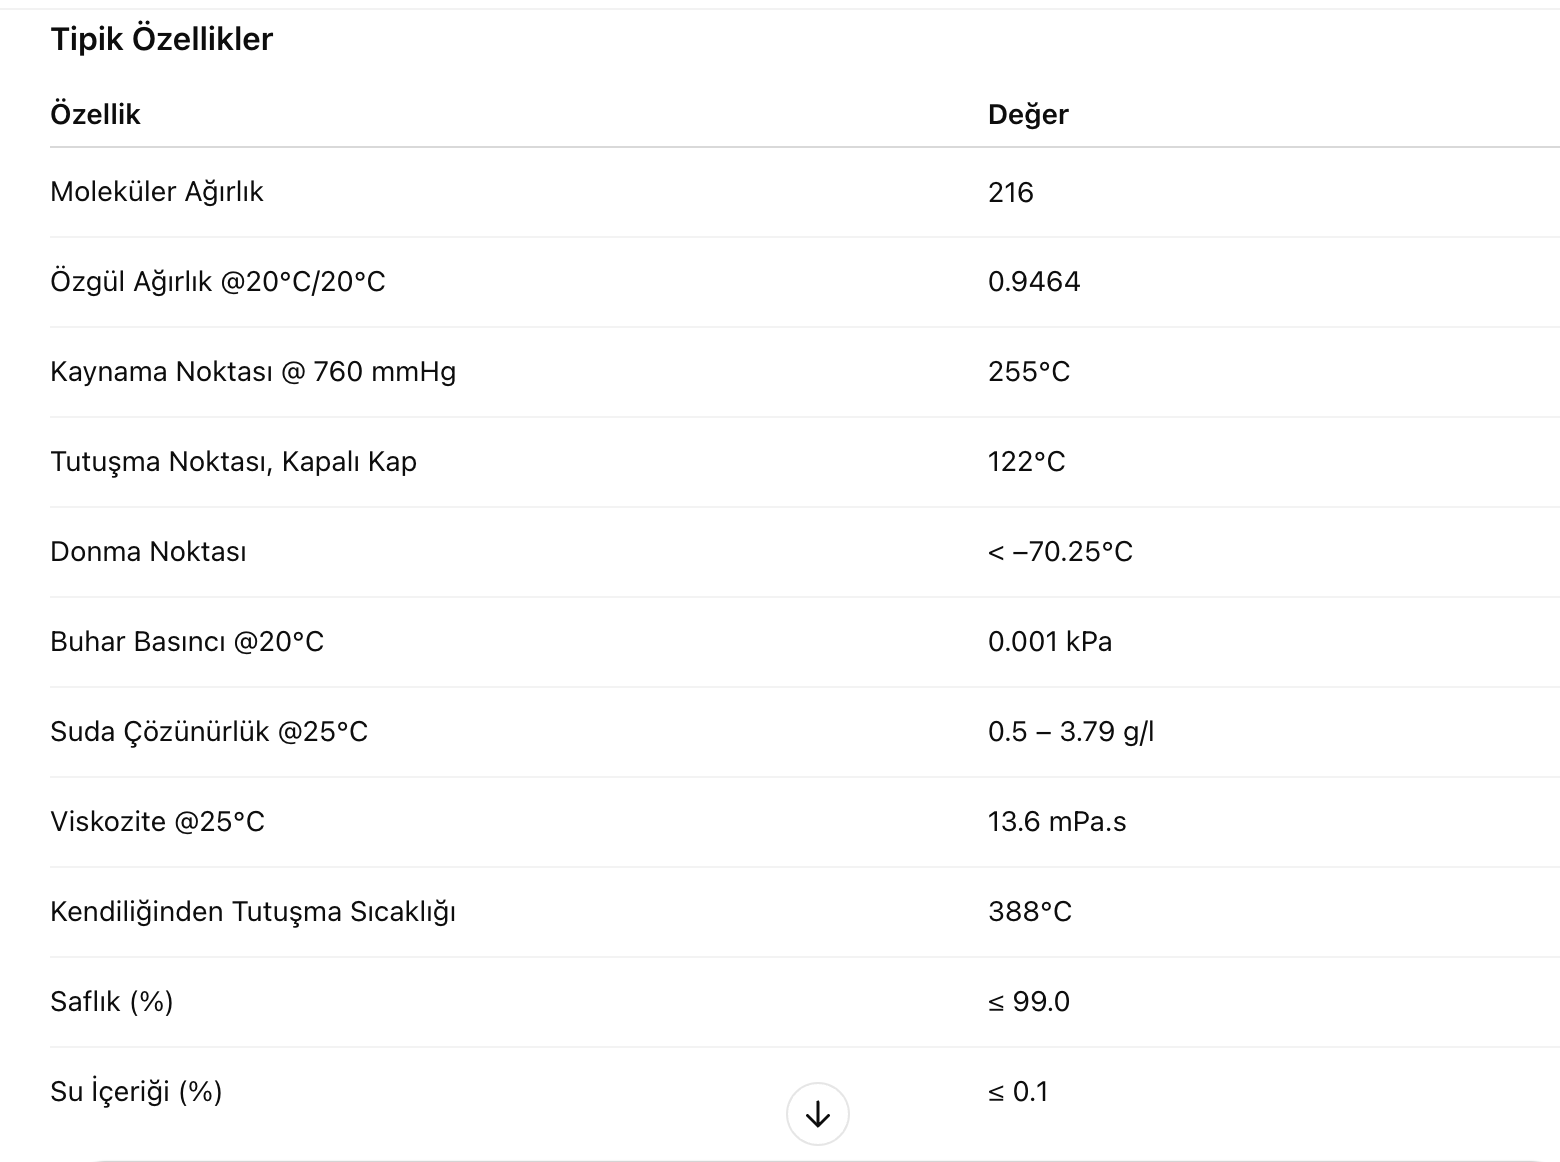Click the 'Tipik Özellikler' heading
The image size is (1560, 1162).
point(161,39)
